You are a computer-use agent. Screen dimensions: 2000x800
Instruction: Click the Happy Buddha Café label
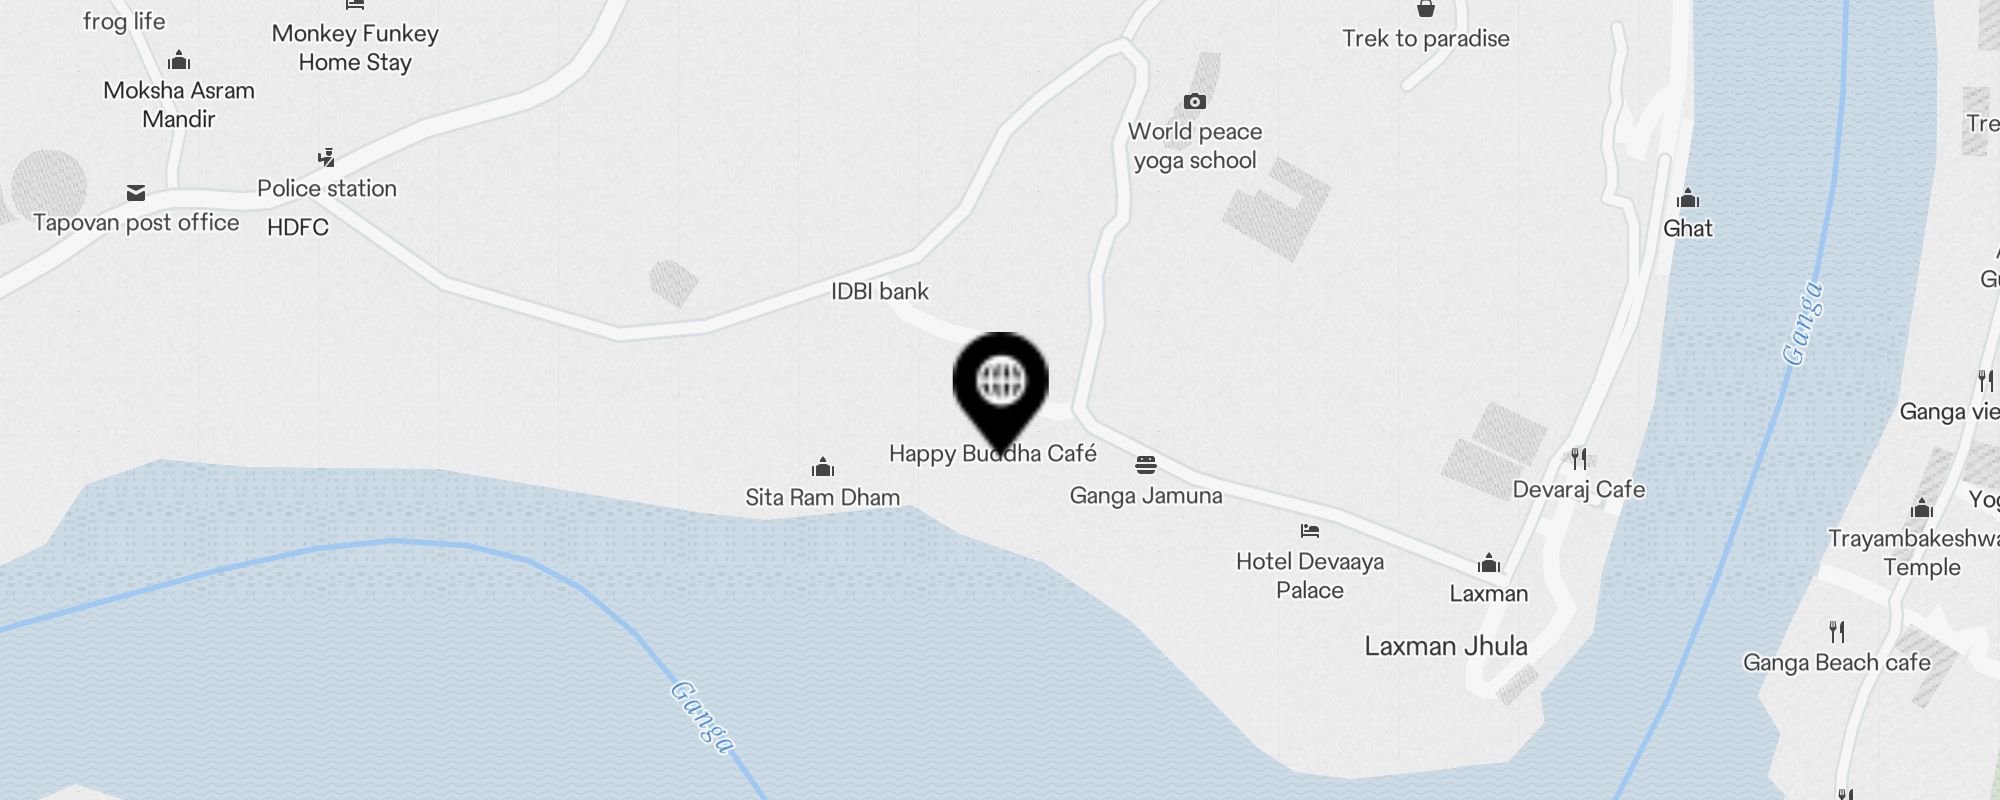click(993, 453)
